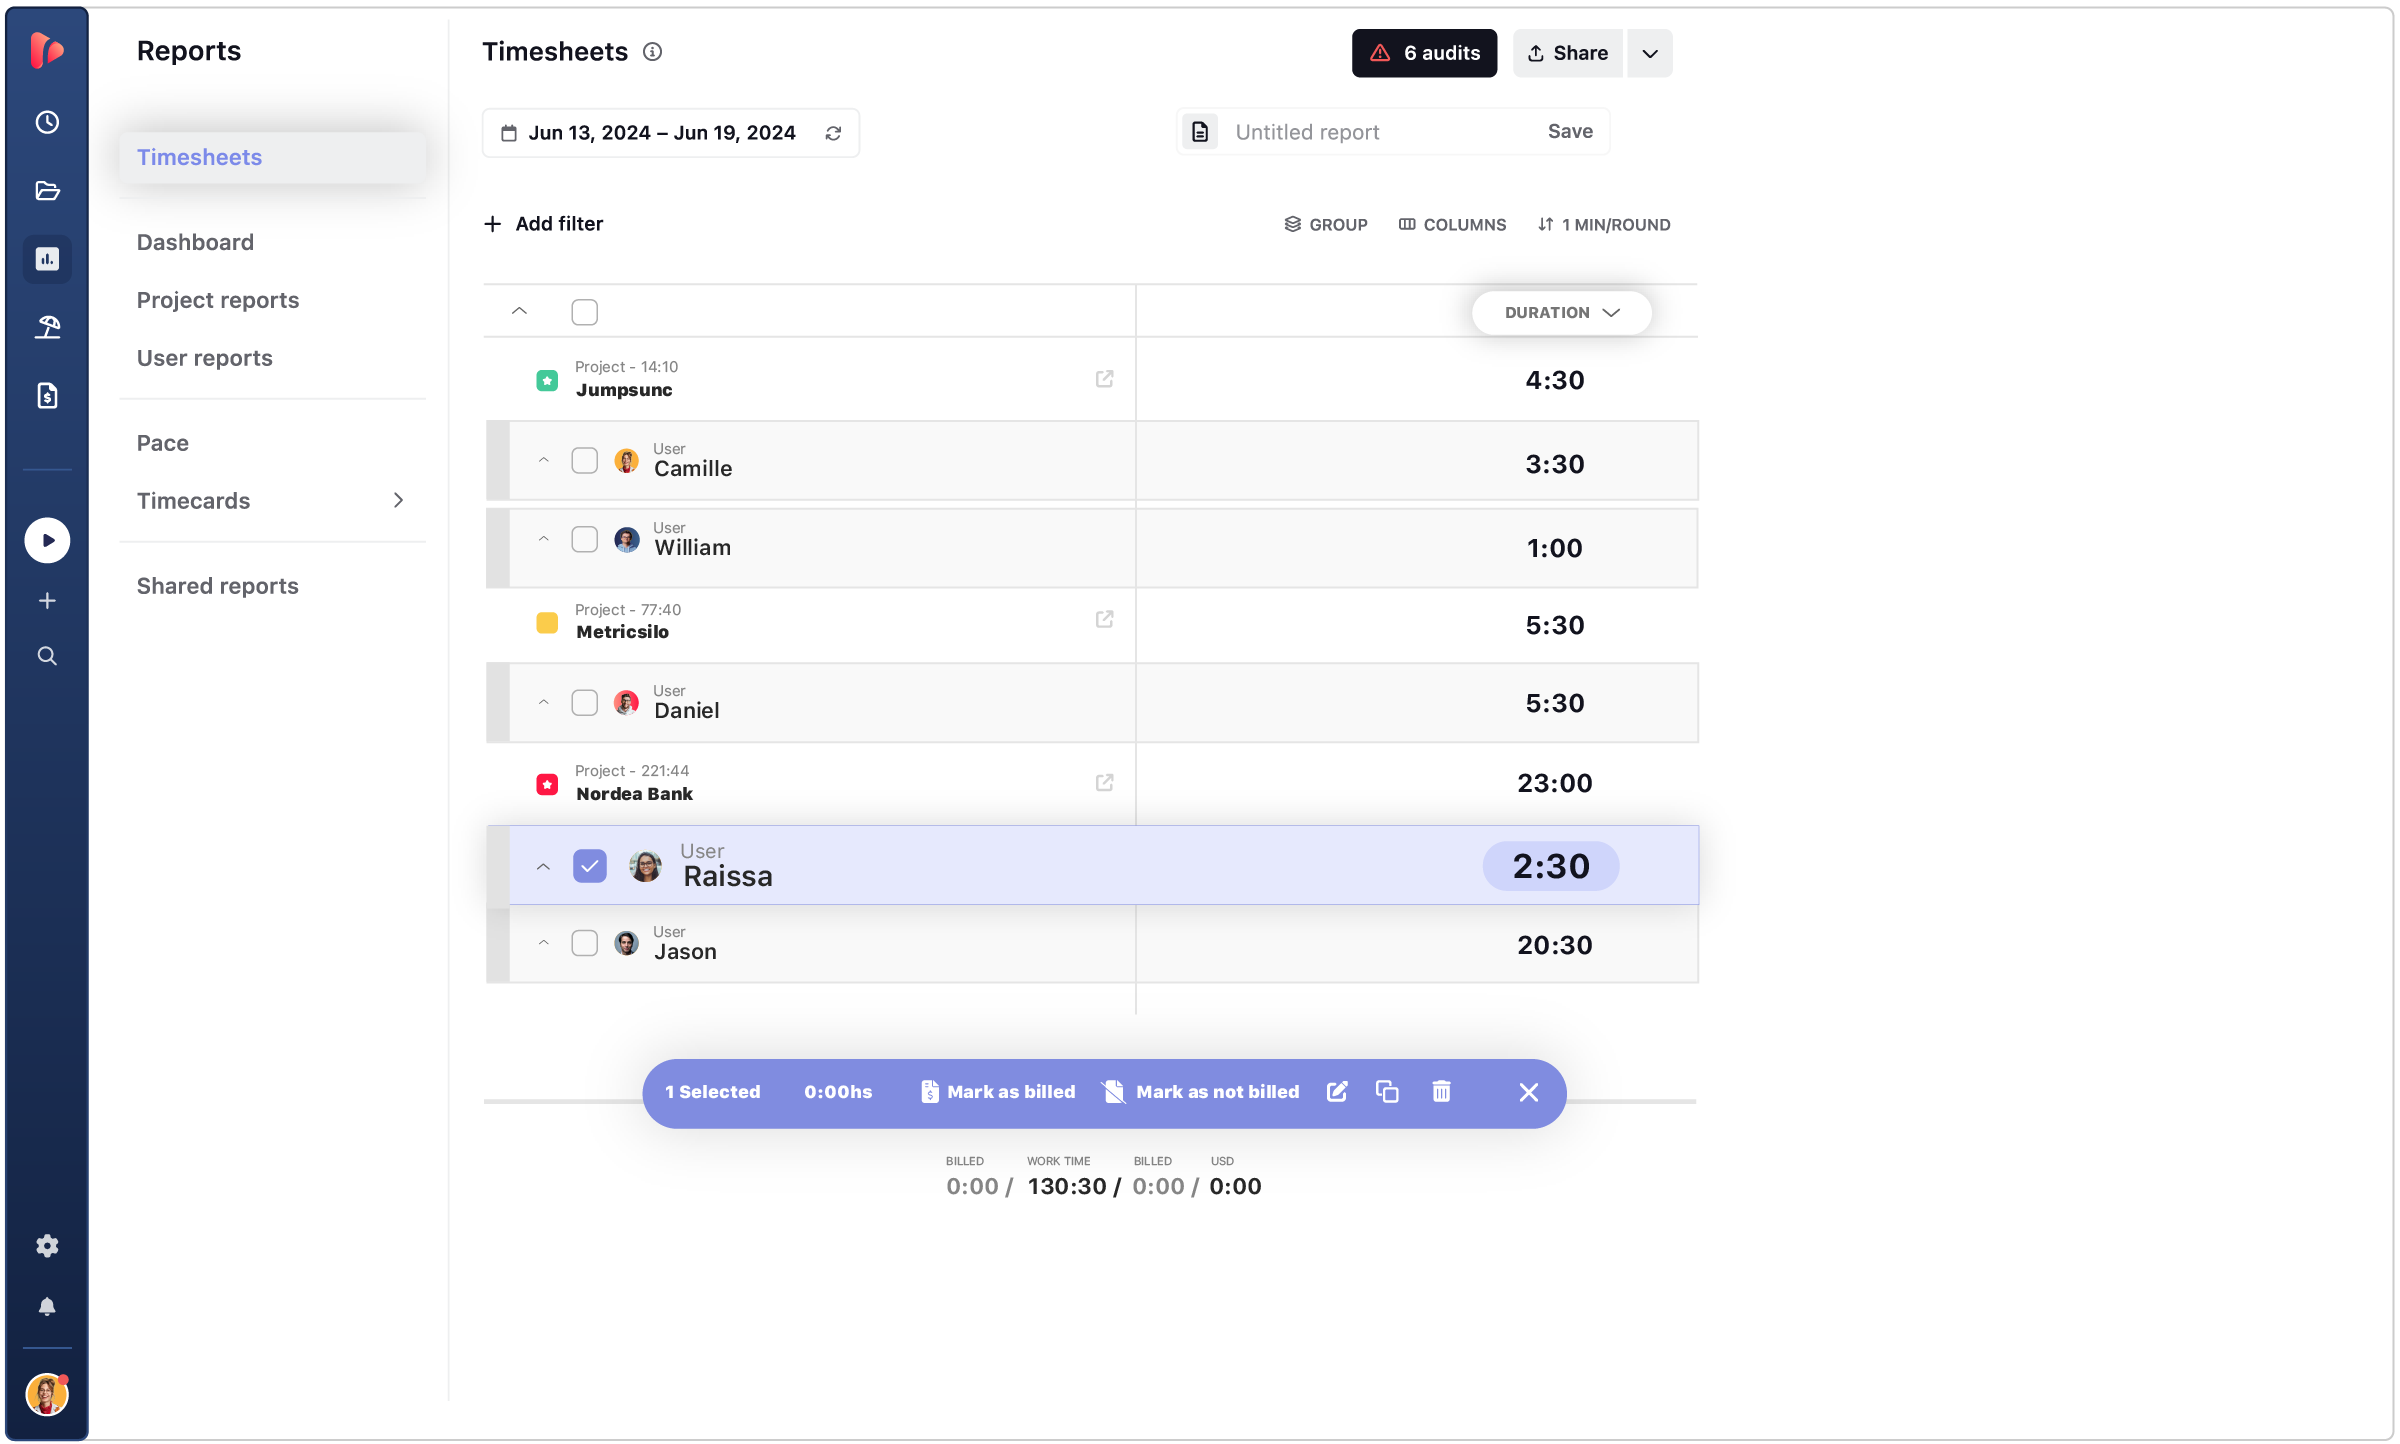Go to Shared reports
The width and height of the screenshot is (2400, 1444).
tap(217, 586)
